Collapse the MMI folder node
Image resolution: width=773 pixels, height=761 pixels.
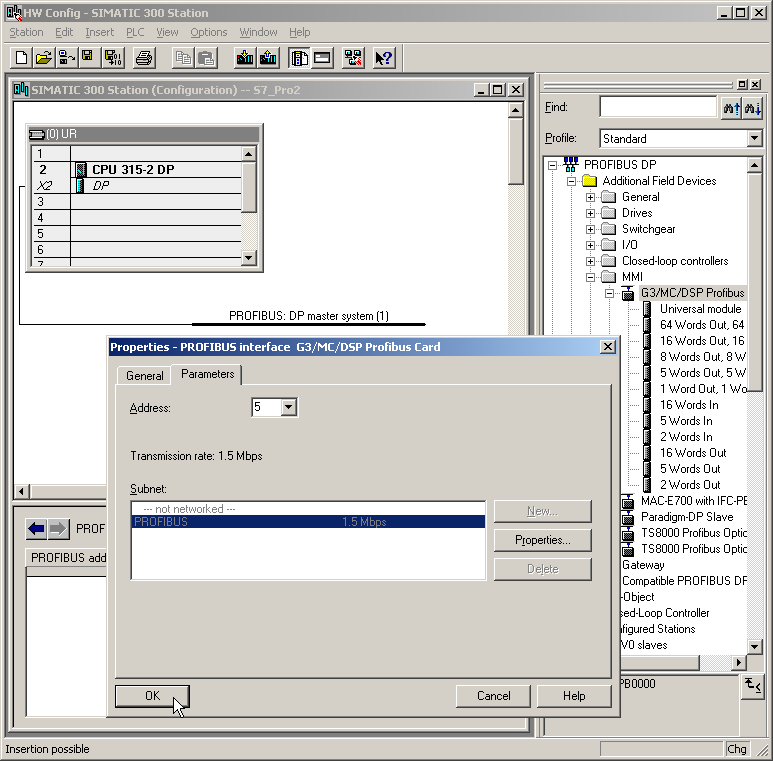click(x=590, y=277)
